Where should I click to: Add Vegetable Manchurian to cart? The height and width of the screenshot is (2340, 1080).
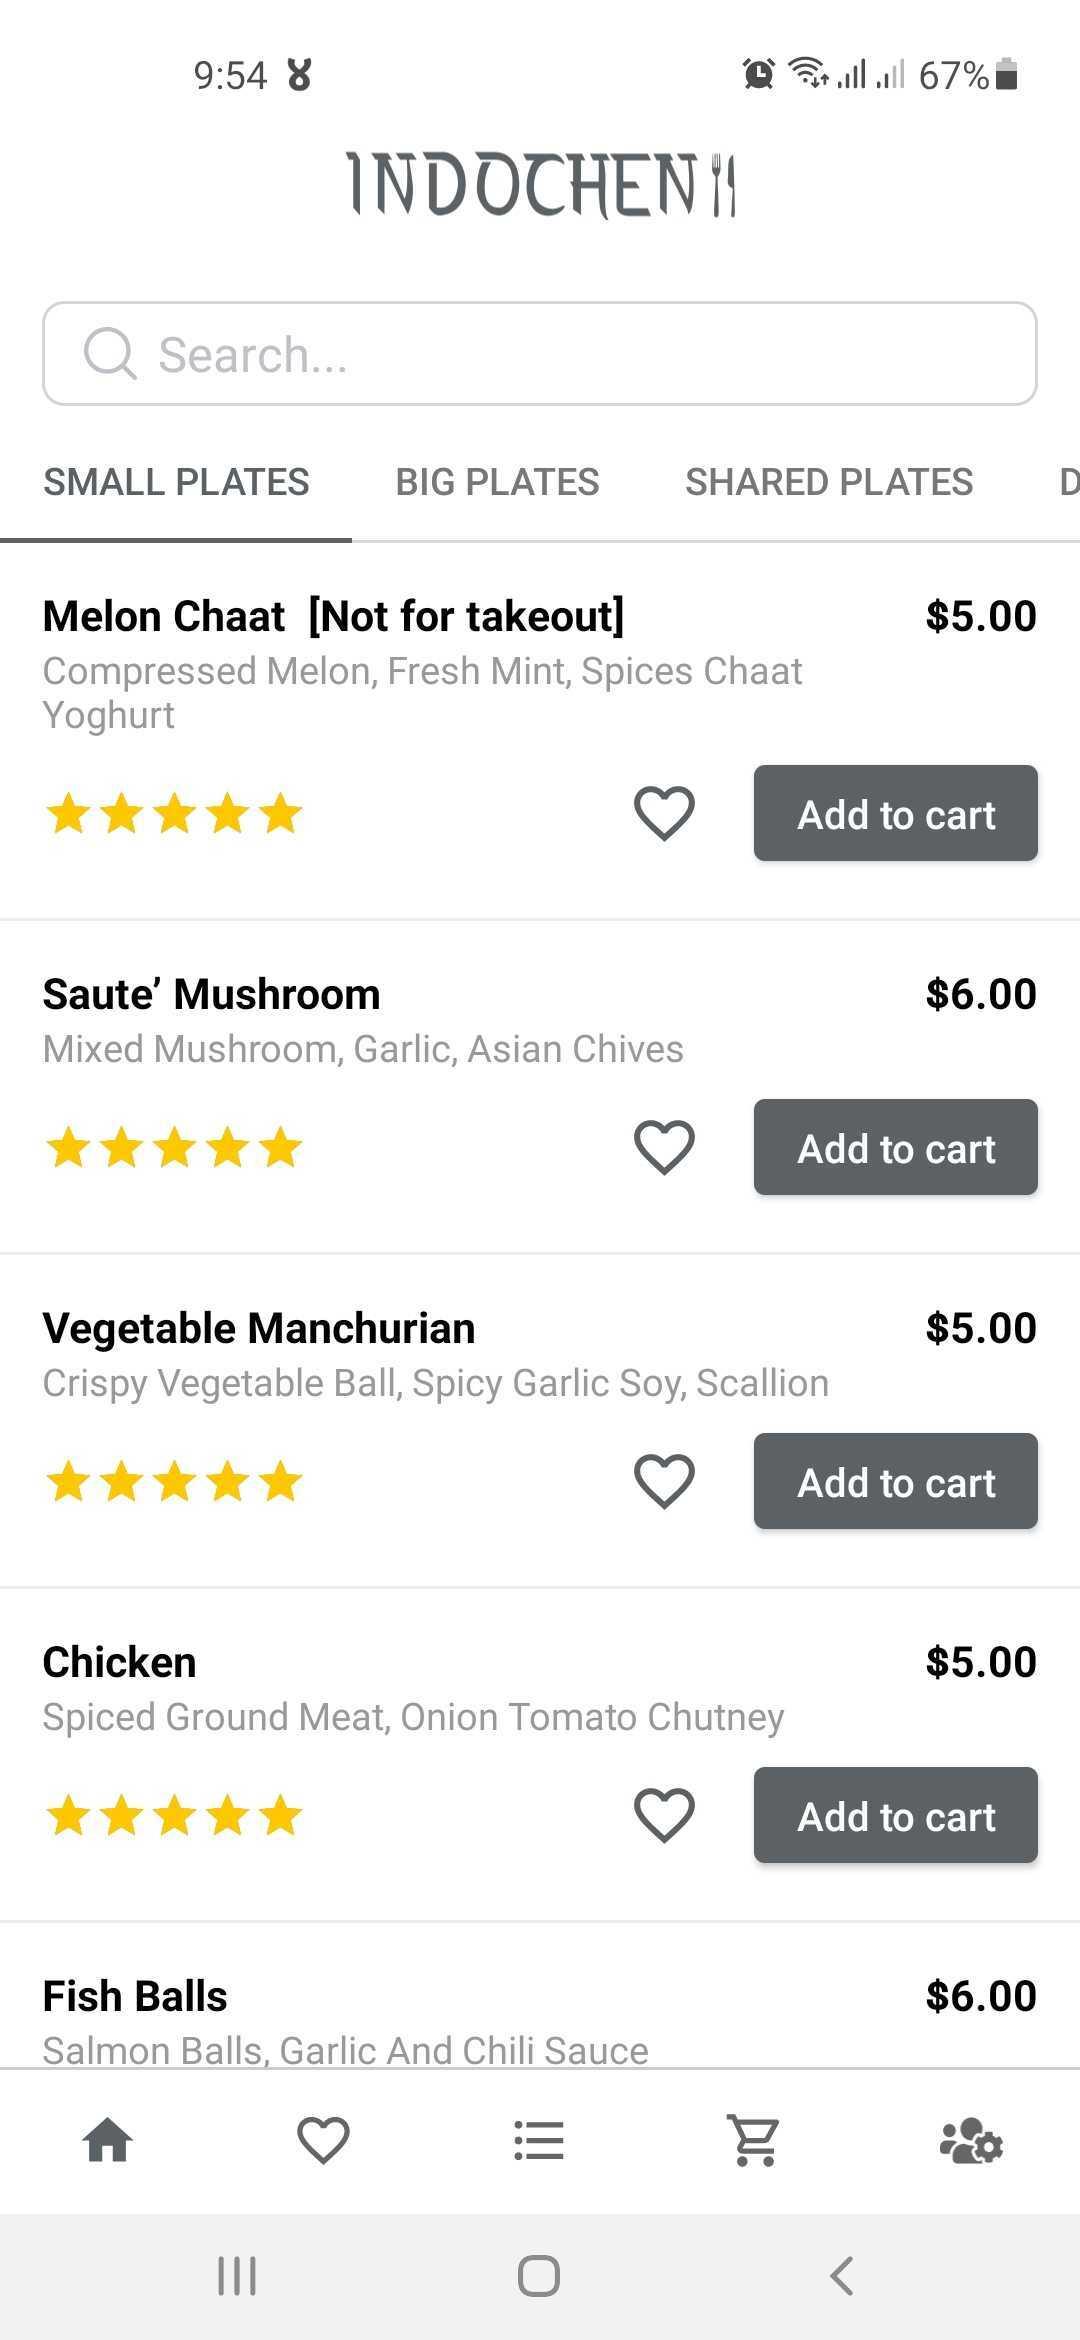[896, 1481]
